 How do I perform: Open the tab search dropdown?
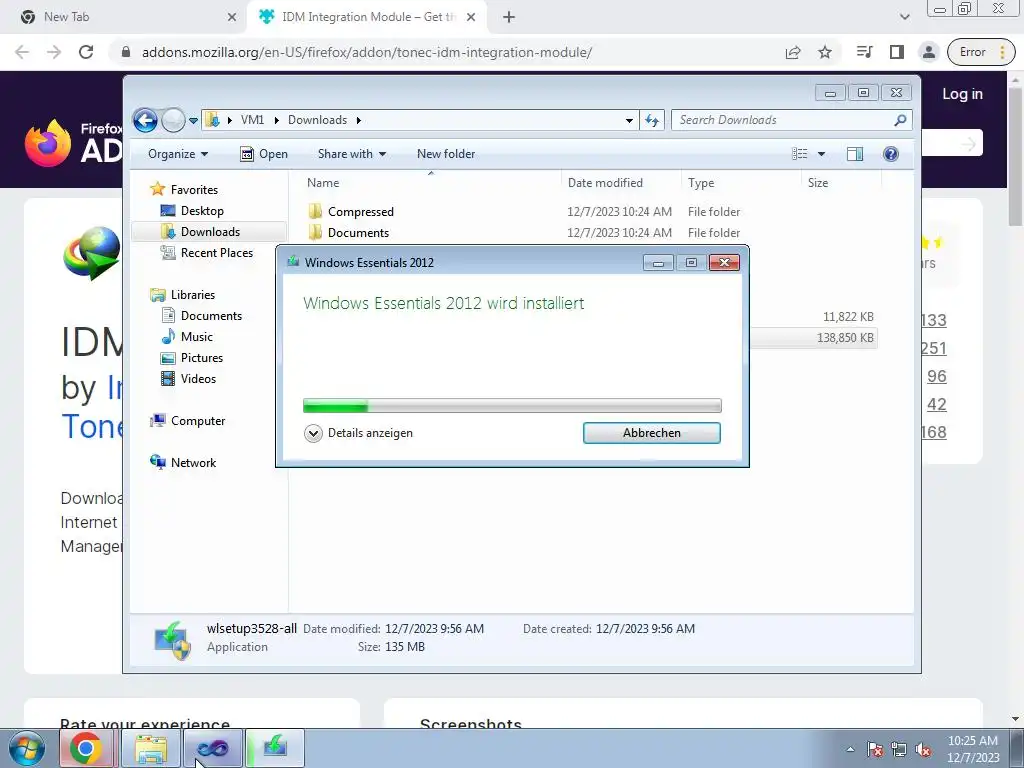pyautogui.click(x=904, y=17)
